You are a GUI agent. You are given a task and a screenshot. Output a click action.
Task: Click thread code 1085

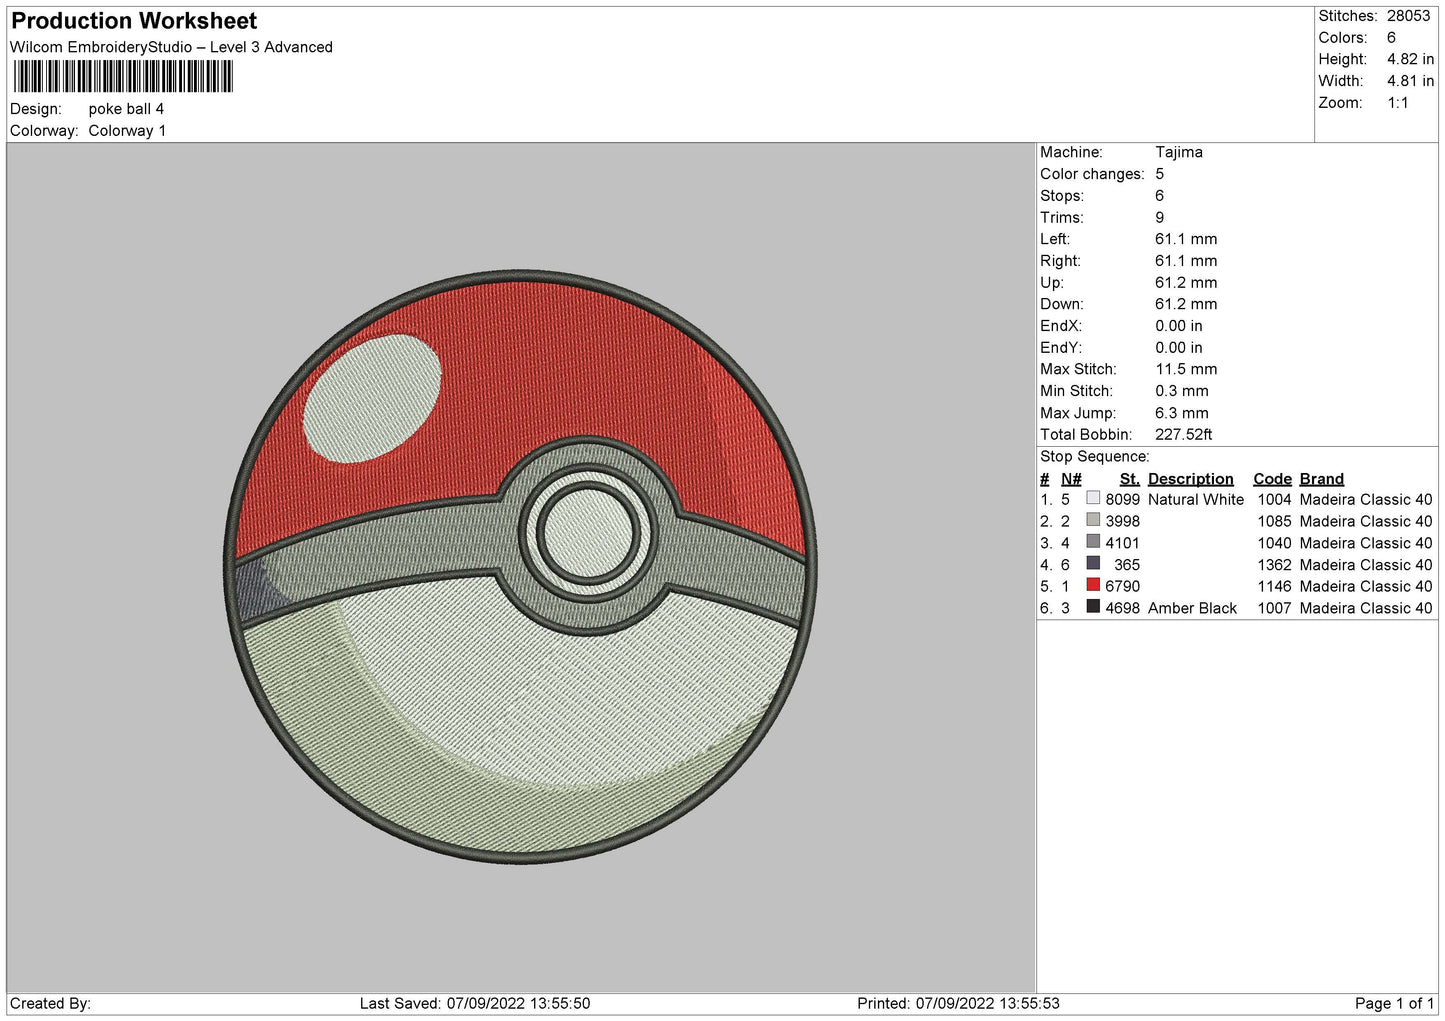pos(1274,521)
